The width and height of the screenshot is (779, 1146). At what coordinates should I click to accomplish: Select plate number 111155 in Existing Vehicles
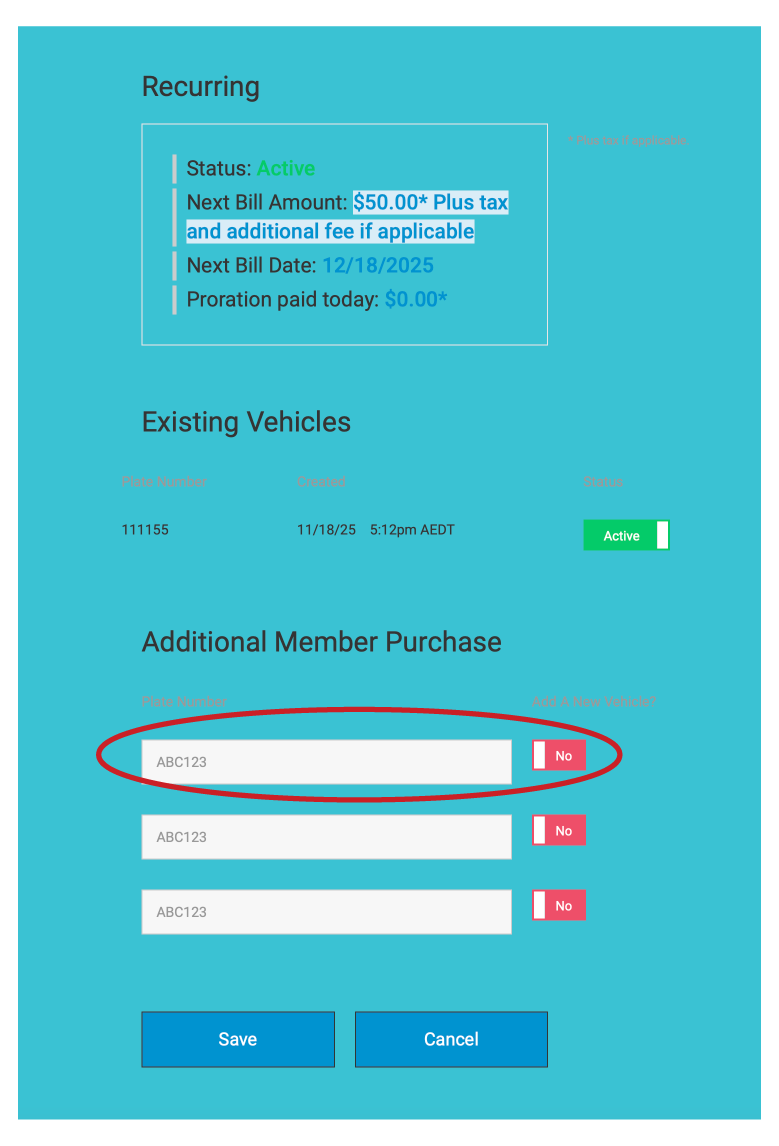pyautogui.click(x=145, y=530)
